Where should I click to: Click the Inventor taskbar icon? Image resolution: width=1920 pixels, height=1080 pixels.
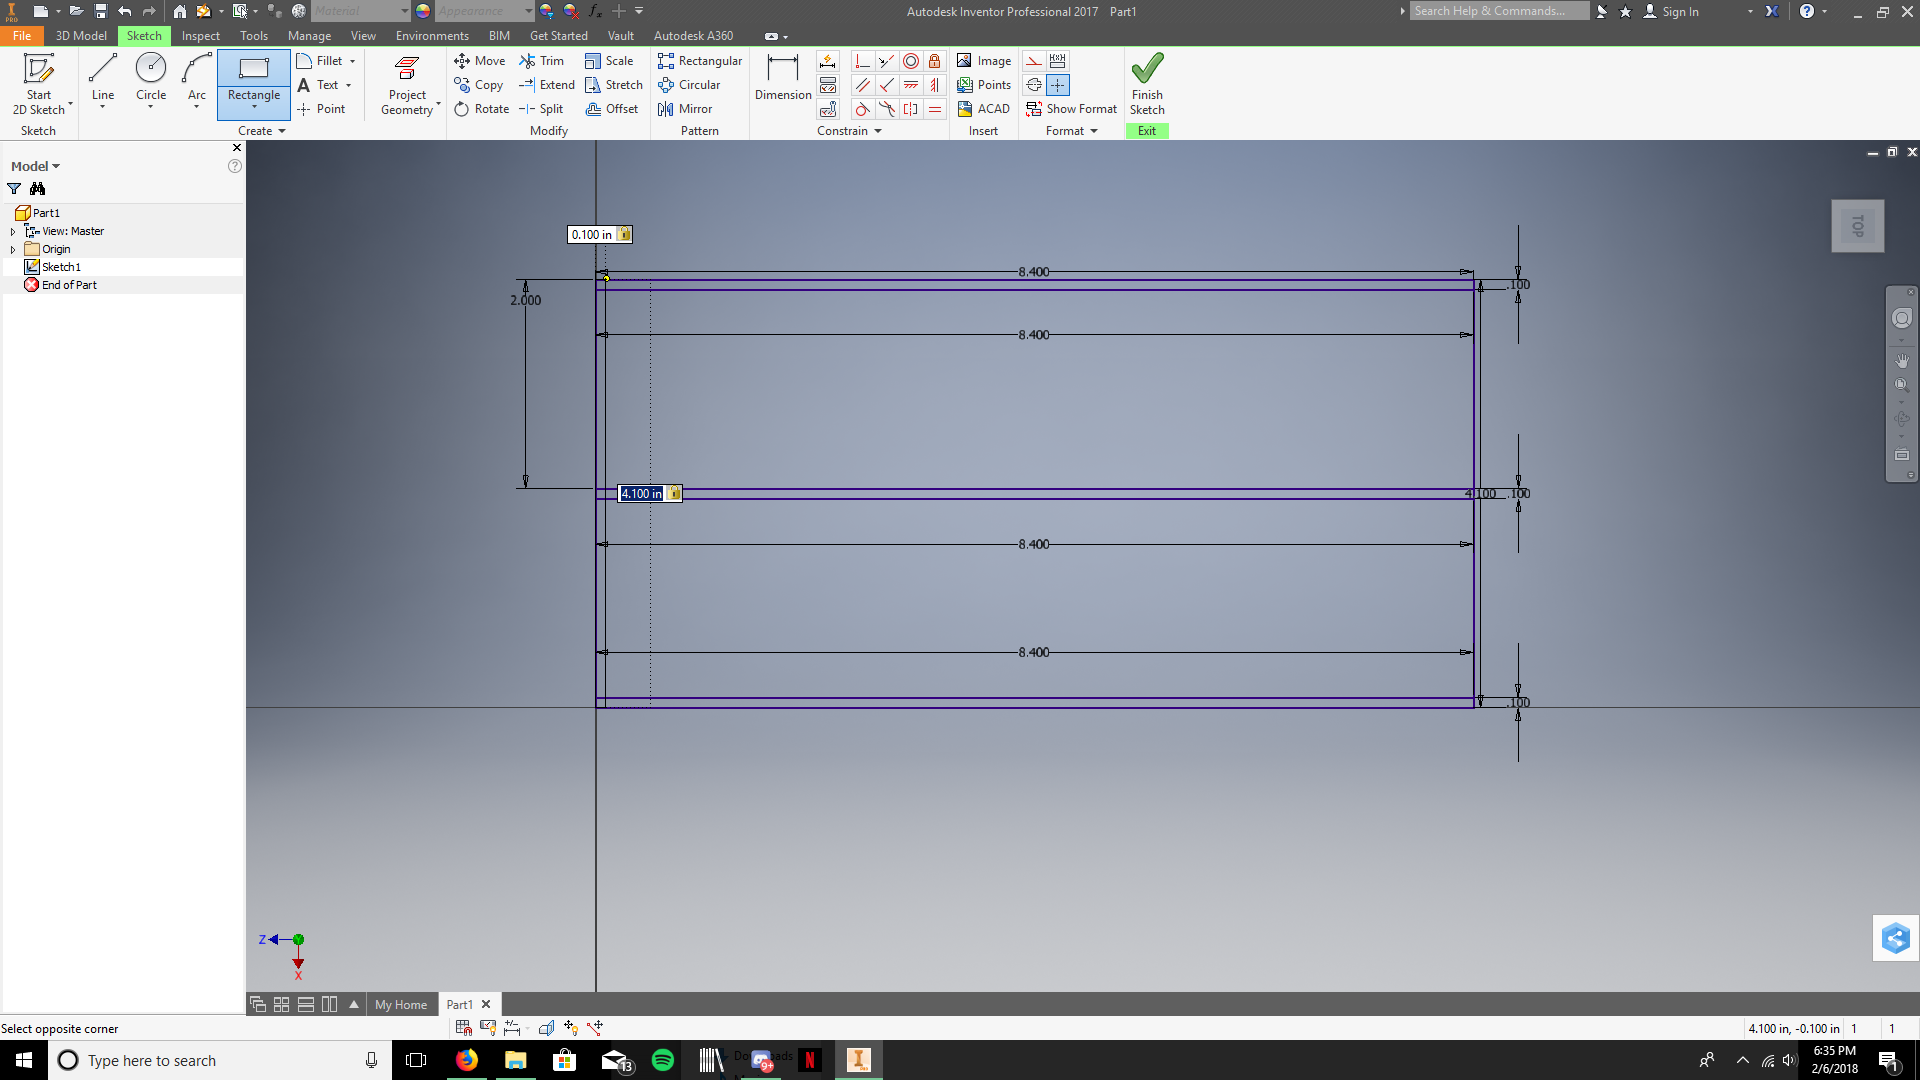point(857,1059)
